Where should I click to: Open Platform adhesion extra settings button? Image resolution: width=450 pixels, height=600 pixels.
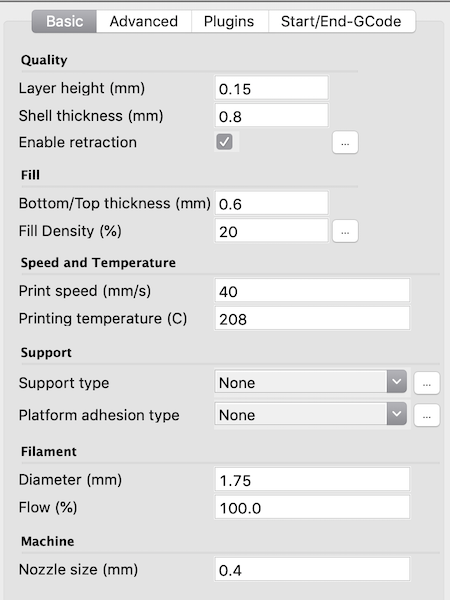tap(427, 415)
